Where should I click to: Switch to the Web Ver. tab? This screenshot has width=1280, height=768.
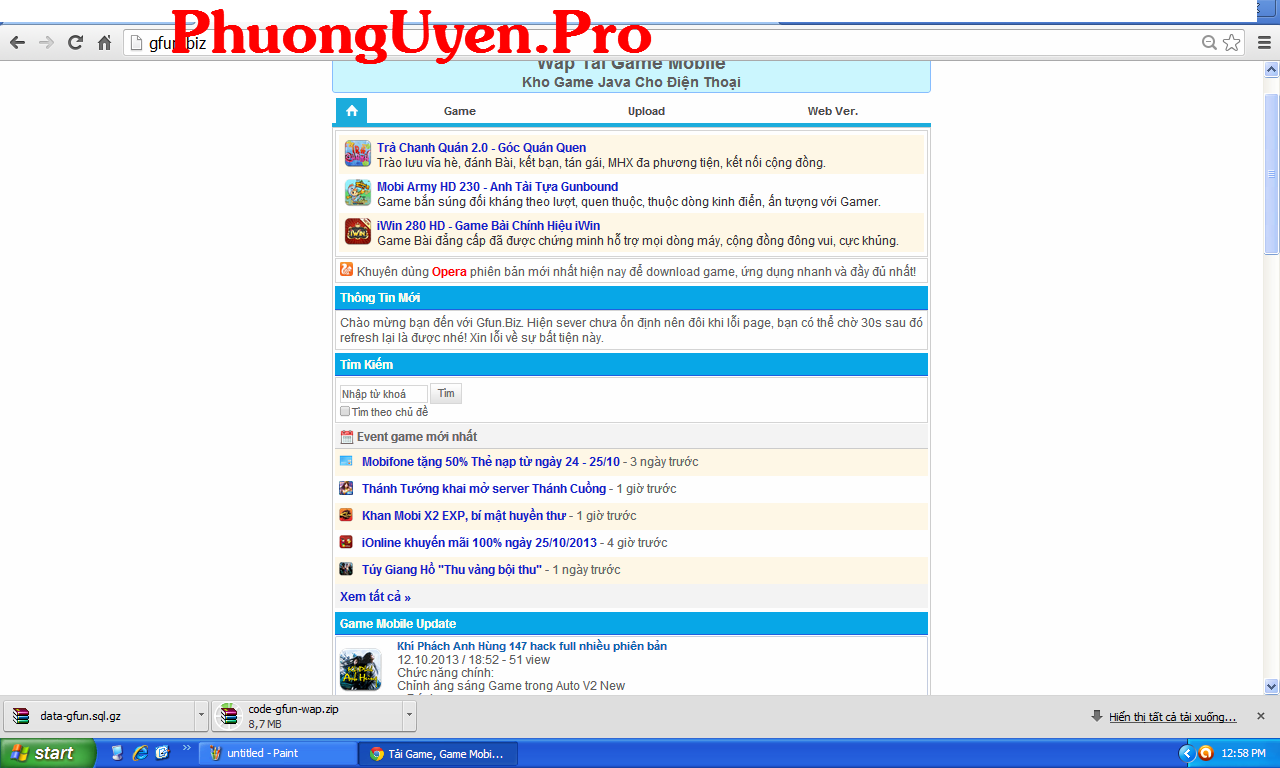pos(832,111)
